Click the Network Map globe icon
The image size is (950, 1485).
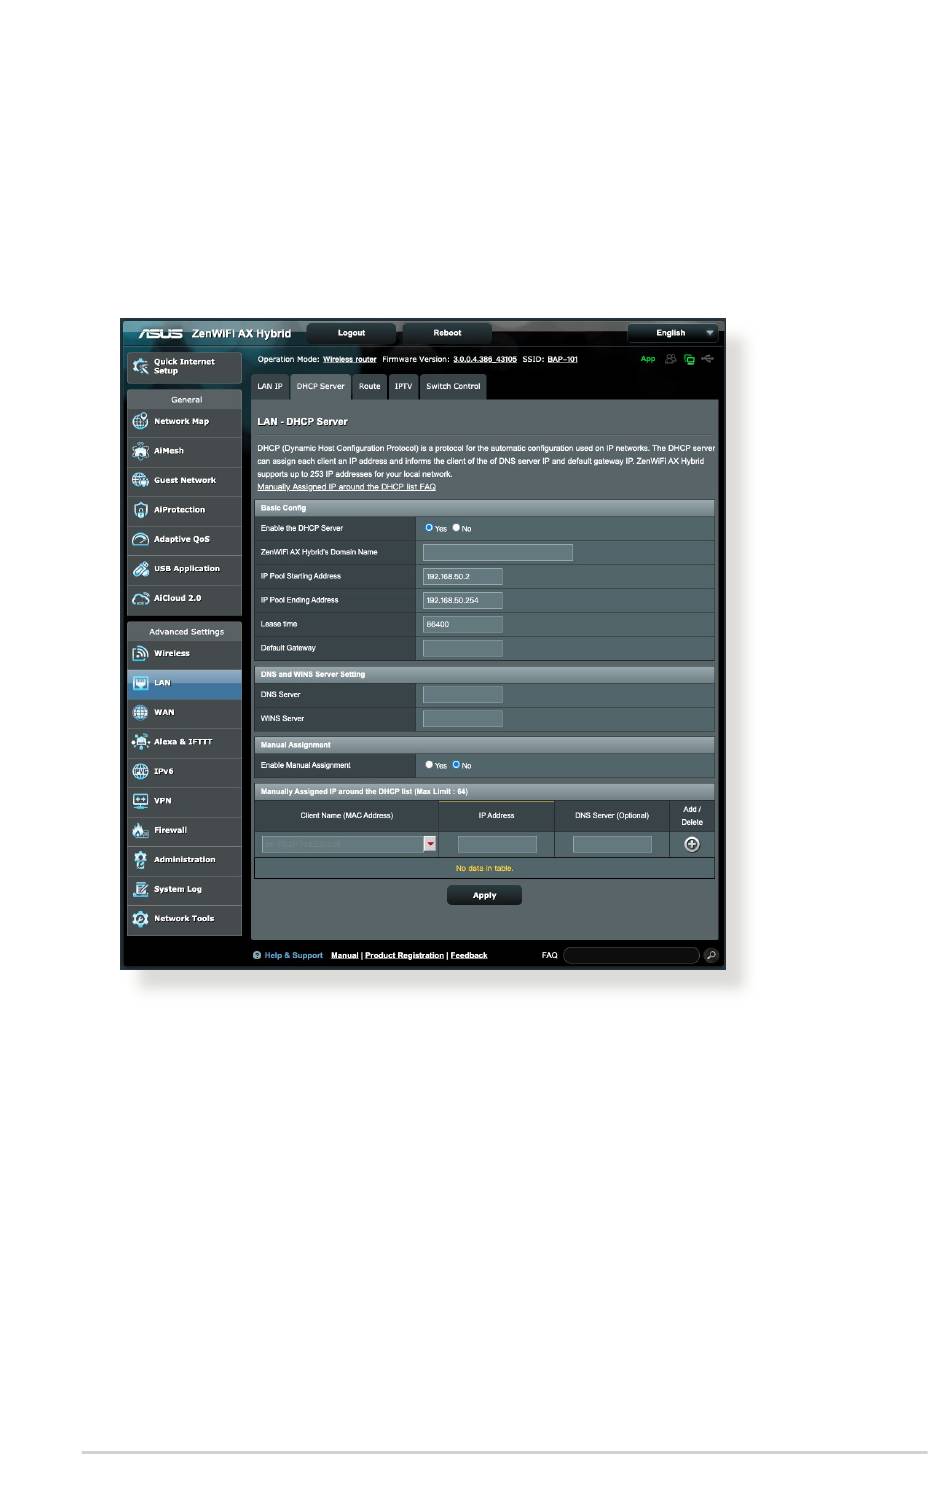tap(140, 421)
